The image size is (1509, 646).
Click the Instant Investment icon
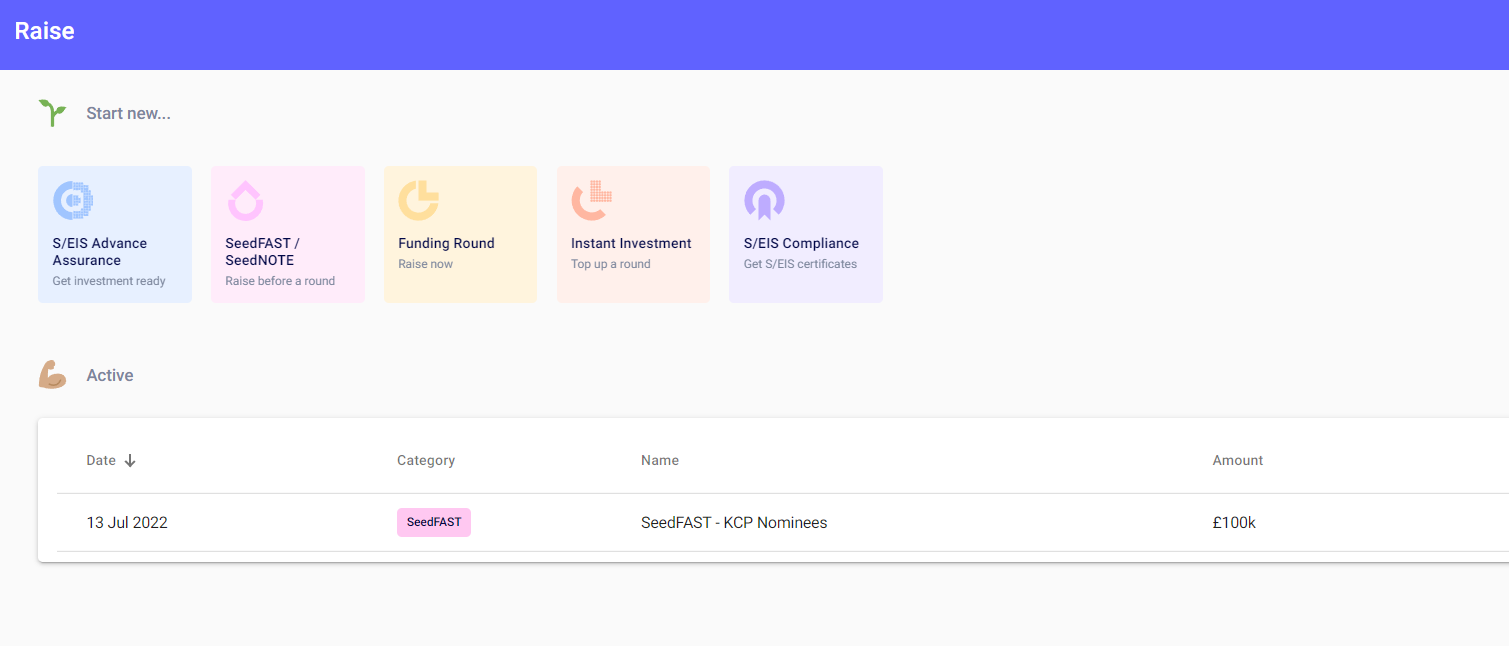pyautogui.click(x=591, y=200)
